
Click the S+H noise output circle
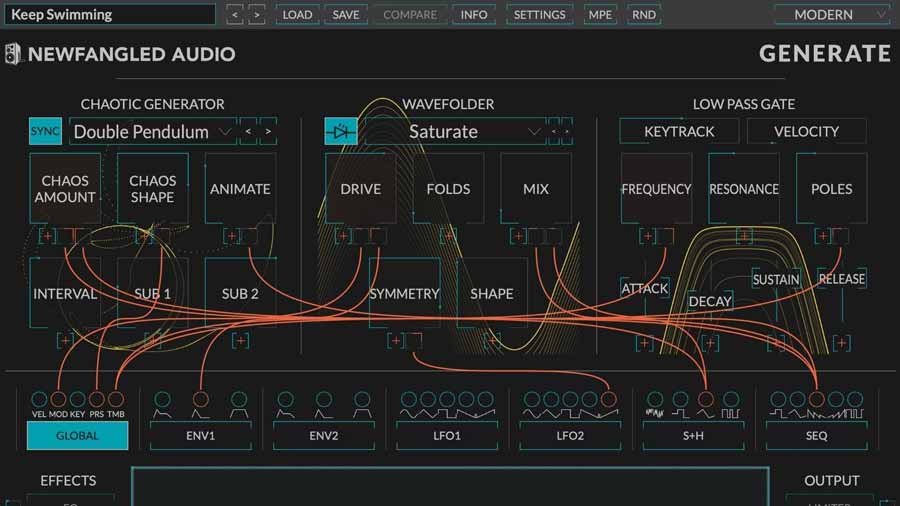tap(655, 399)
